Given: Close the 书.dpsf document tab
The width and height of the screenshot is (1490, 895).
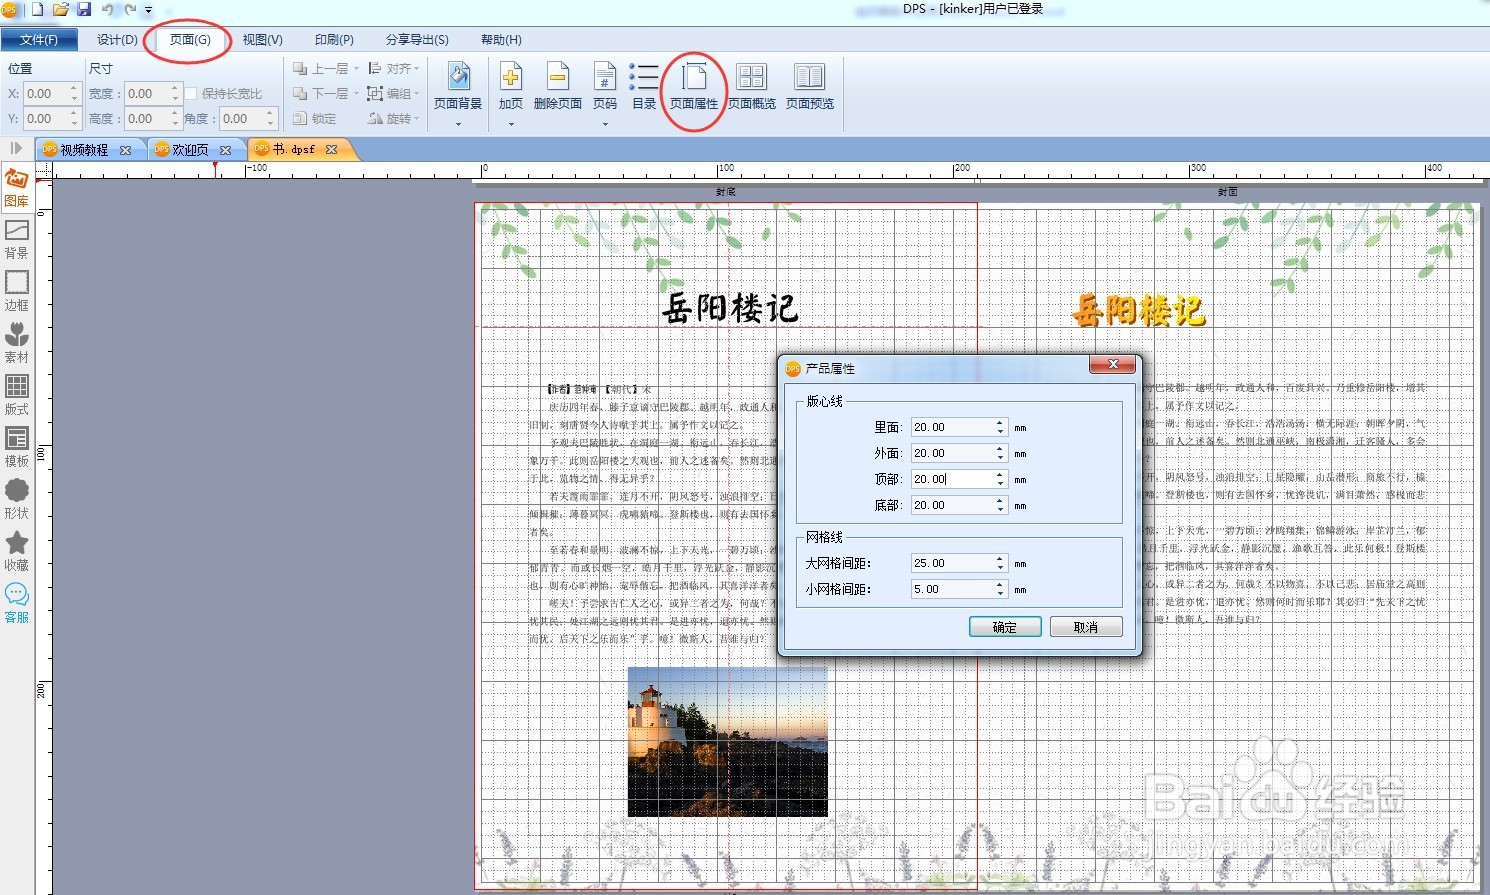Looking at the screenshot, I should (x=331, y=150).
